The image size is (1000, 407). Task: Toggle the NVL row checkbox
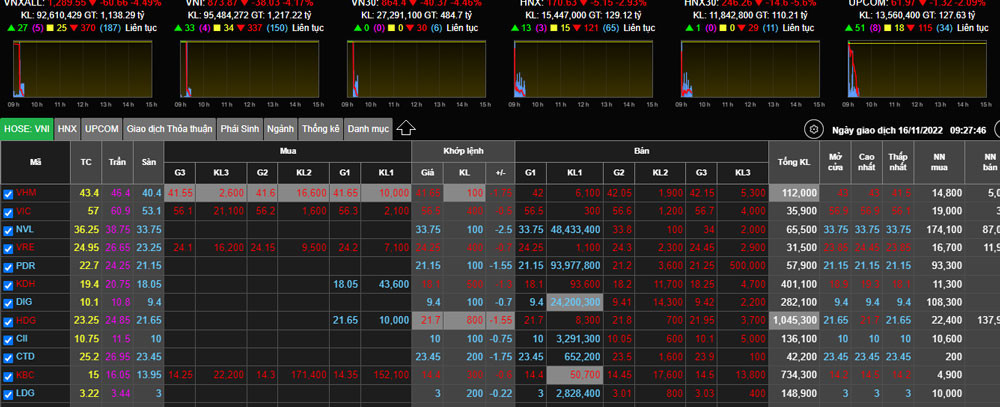8,229
